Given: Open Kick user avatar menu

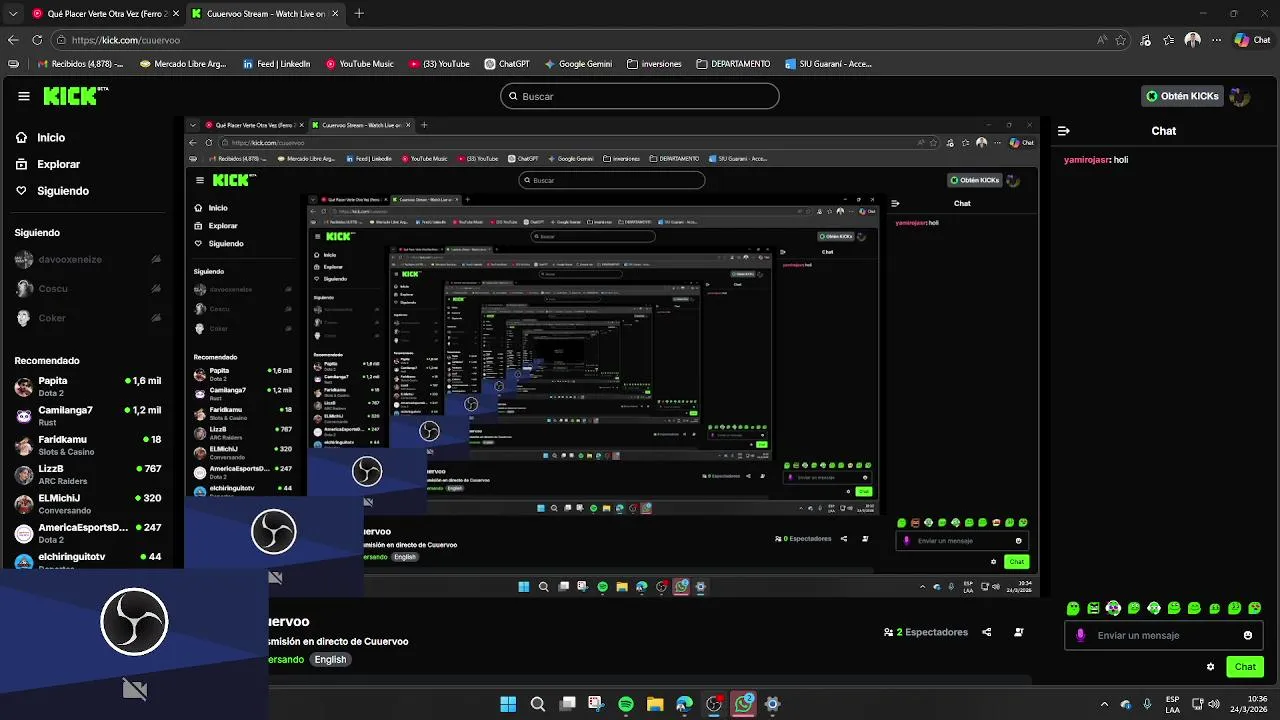Looking at the screenshot, I should (1240, 96).
